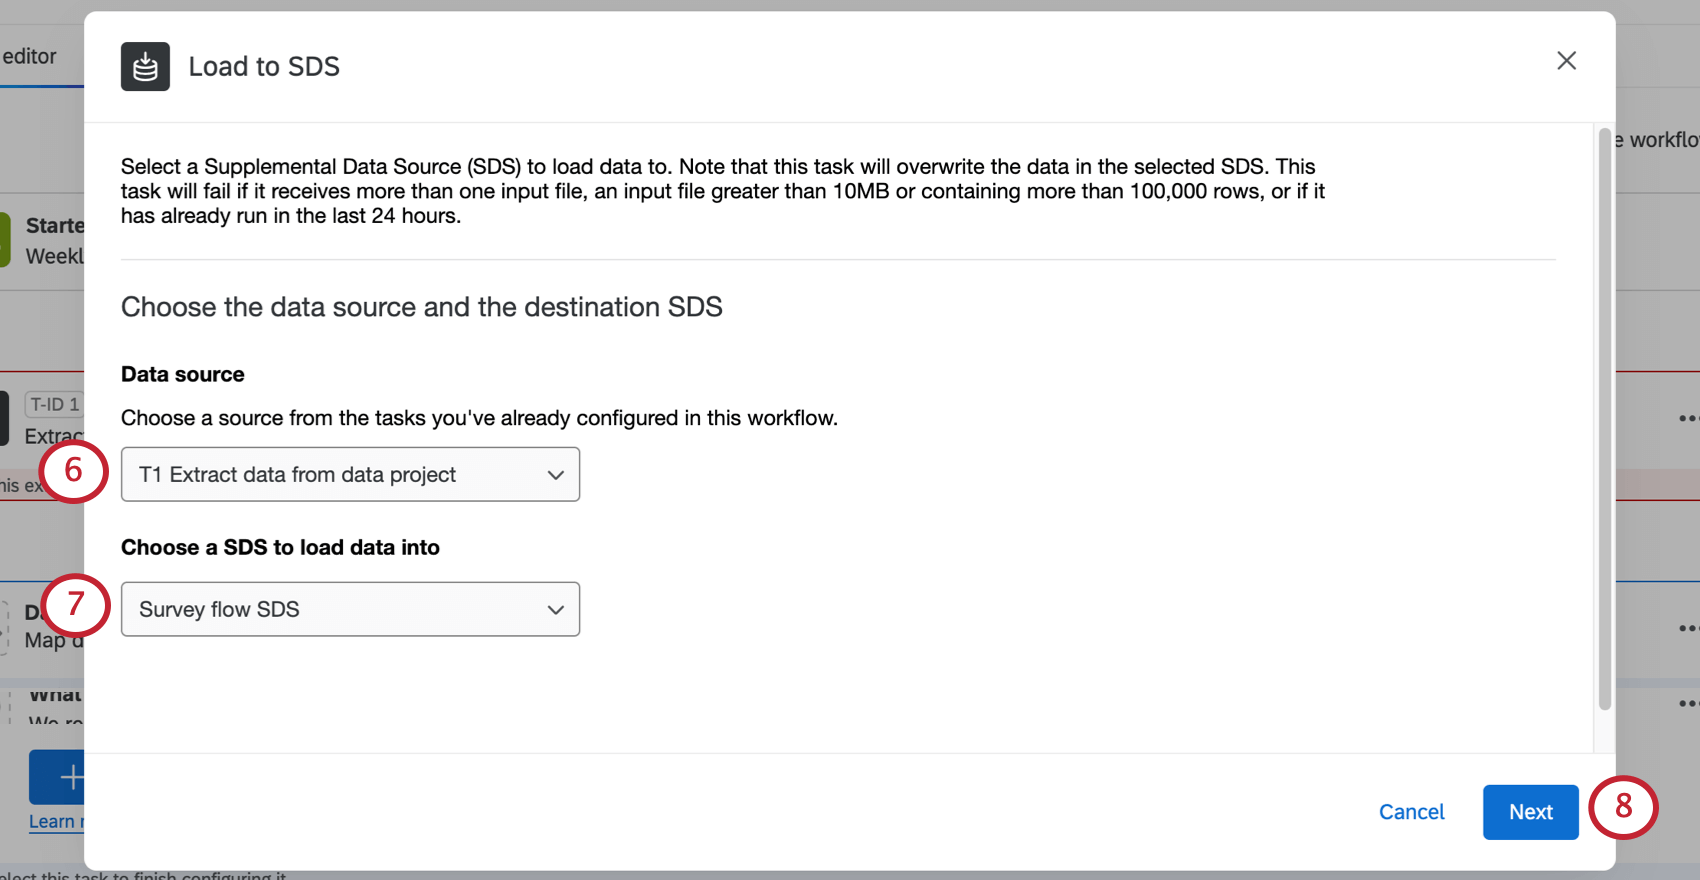Click the red step 7 circle marker
The width and height of the screenshot is (1700, 880).
(x=75, y=605)
